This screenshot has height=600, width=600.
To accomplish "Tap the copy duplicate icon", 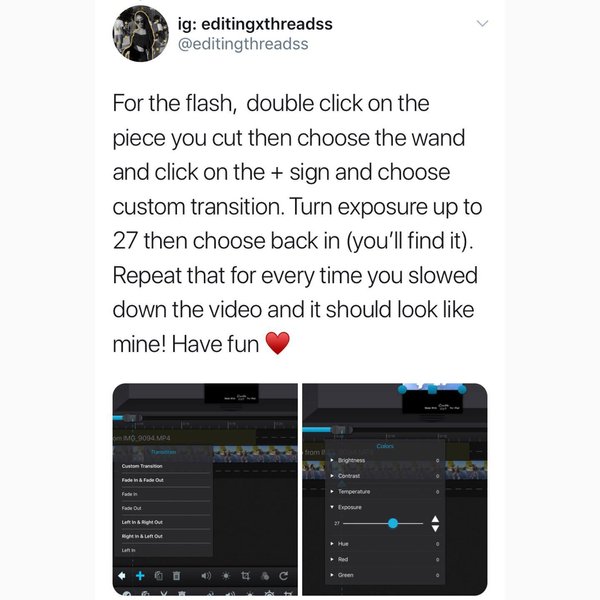I will 158,576.
